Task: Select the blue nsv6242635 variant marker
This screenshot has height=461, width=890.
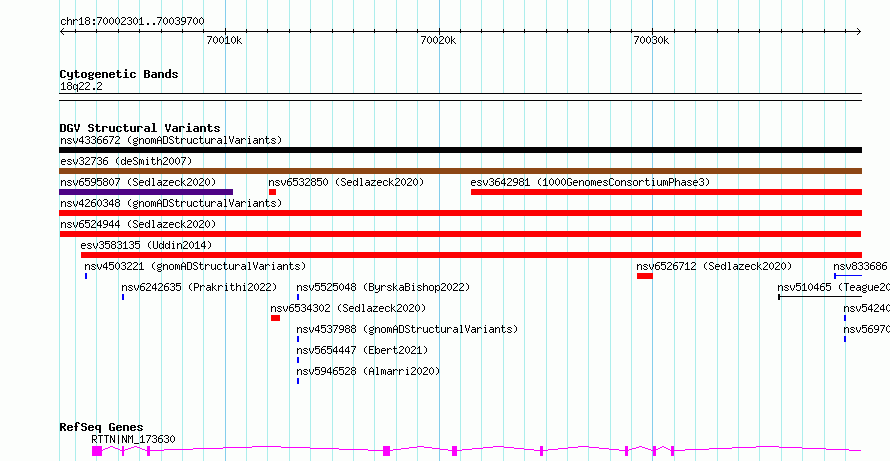Action: pyautogui.click(x=123, y=297)
